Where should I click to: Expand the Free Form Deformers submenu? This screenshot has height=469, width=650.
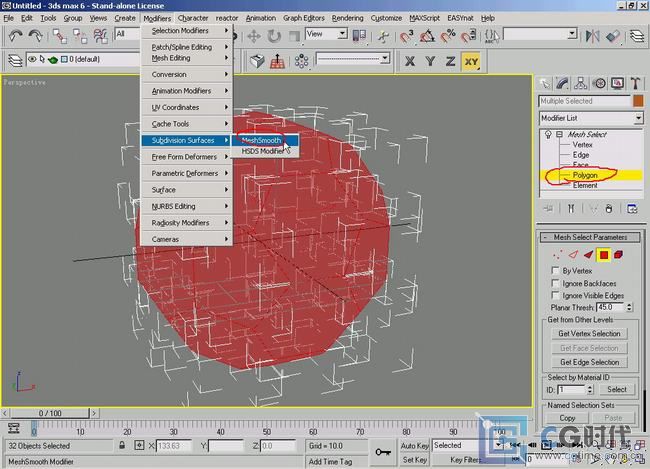pyautogui.click(x=187, y=157)
